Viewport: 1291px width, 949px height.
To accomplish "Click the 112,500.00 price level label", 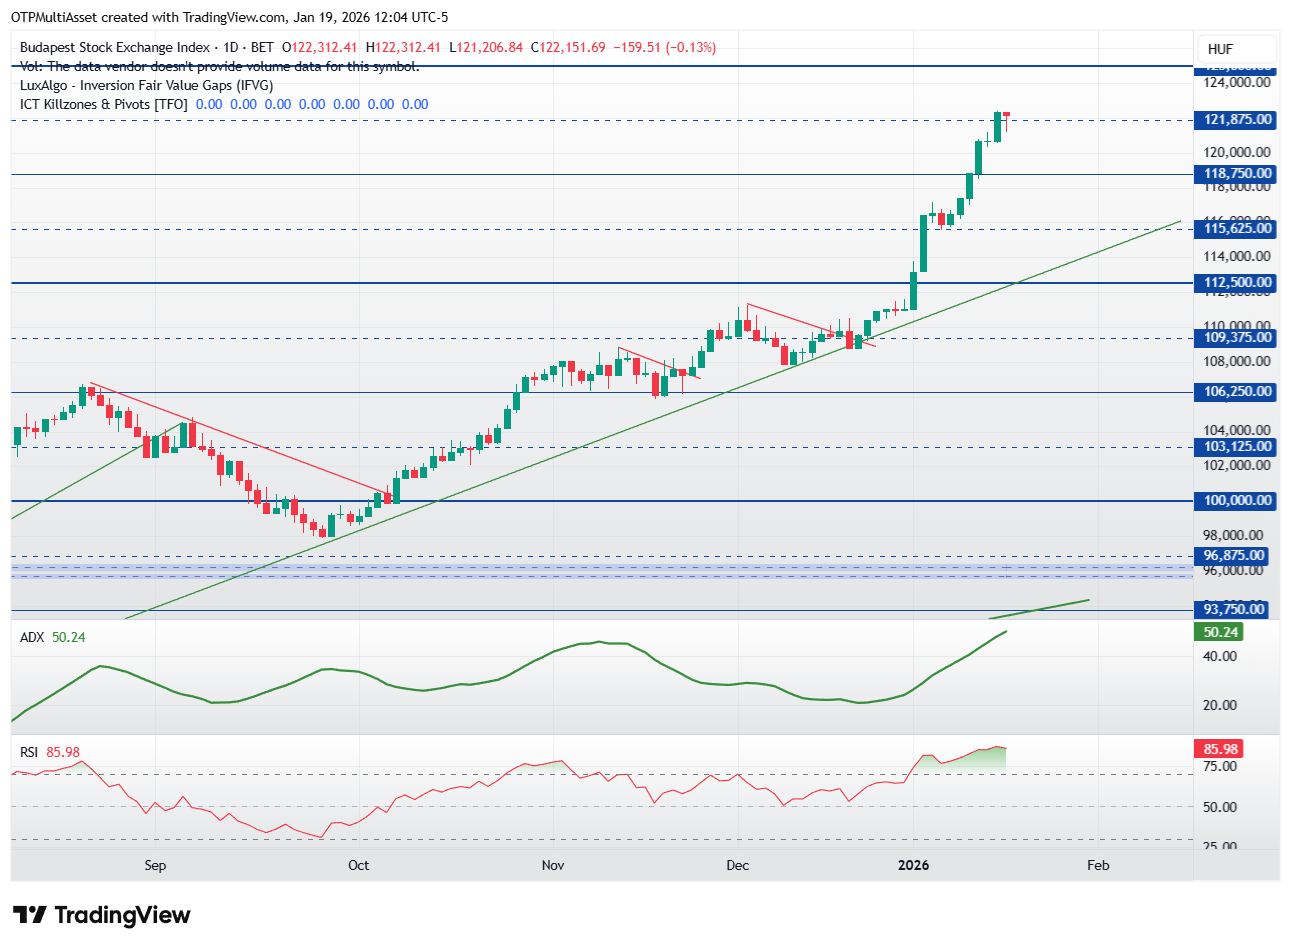I will (x=1237, y=283).
